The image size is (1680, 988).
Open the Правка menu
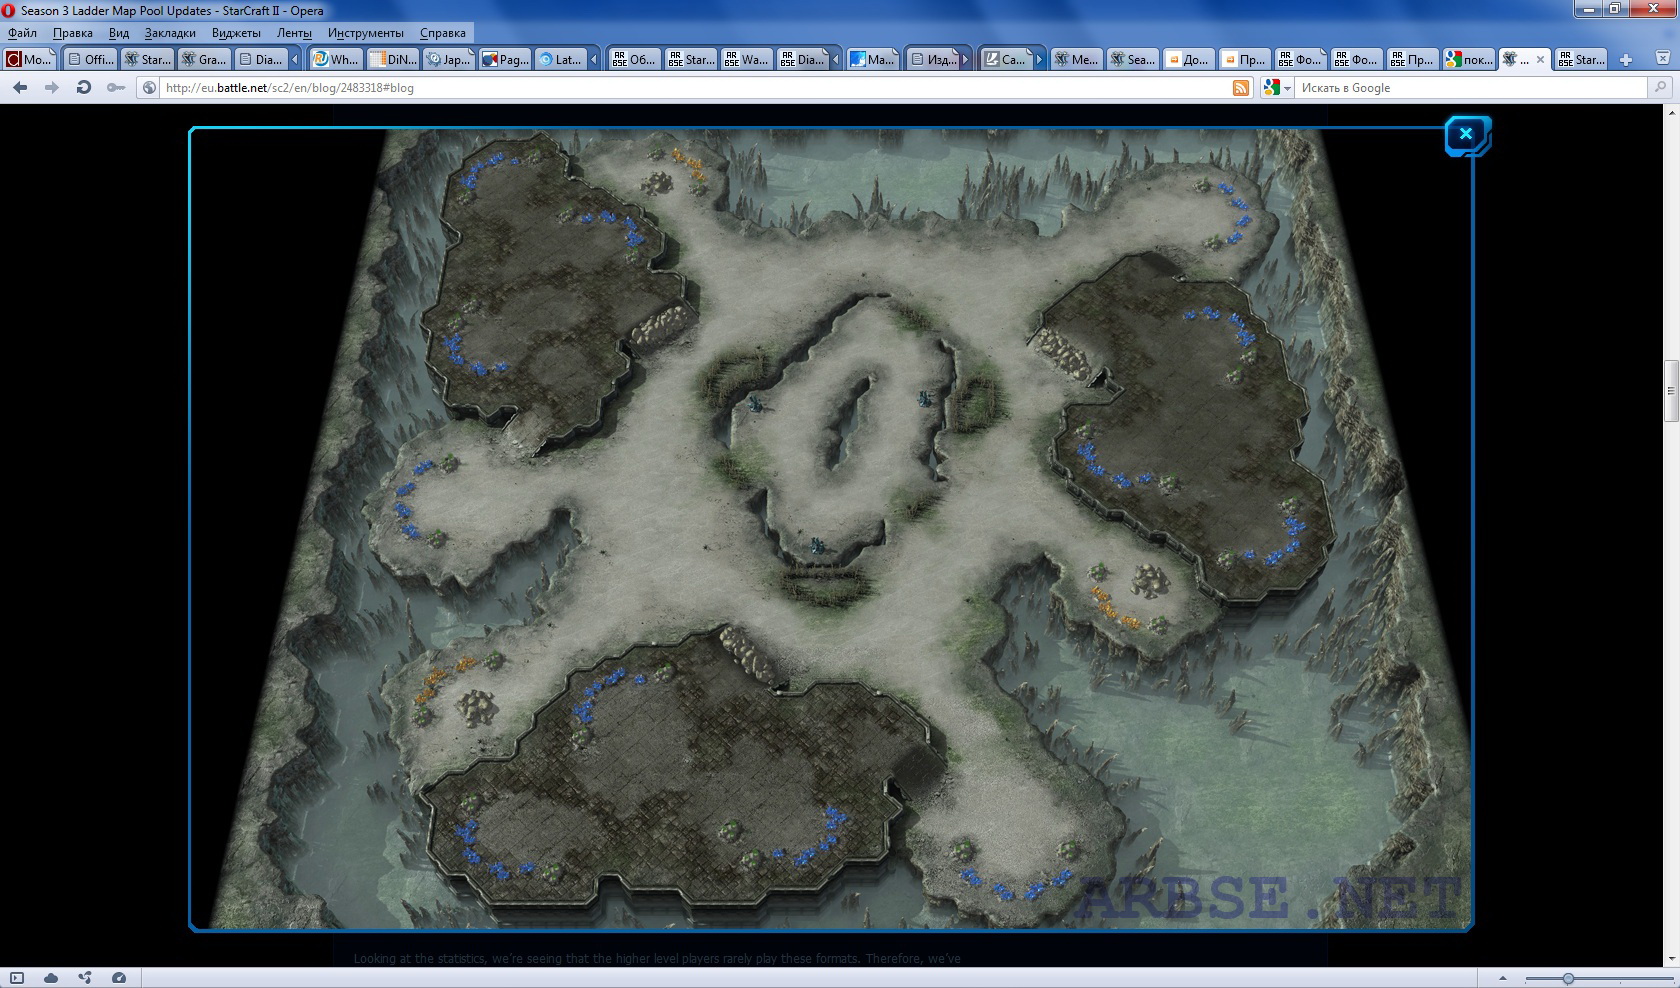(73, 33)
